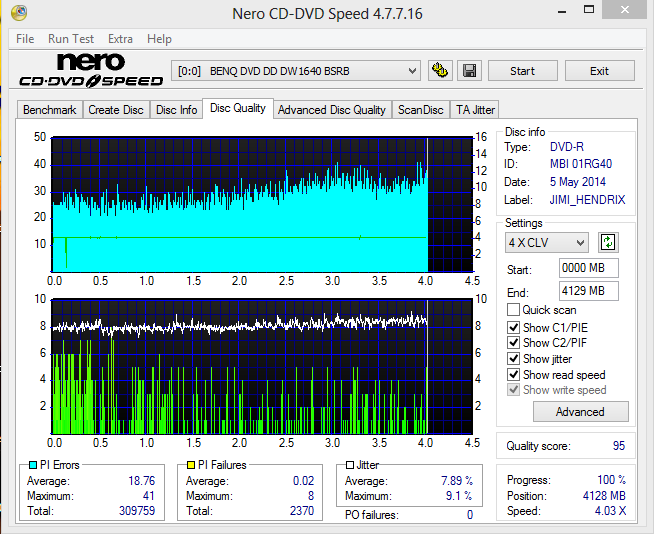This screenshot has width=654, height=534.
Task: Click the Start button
Action: (523, 71)
